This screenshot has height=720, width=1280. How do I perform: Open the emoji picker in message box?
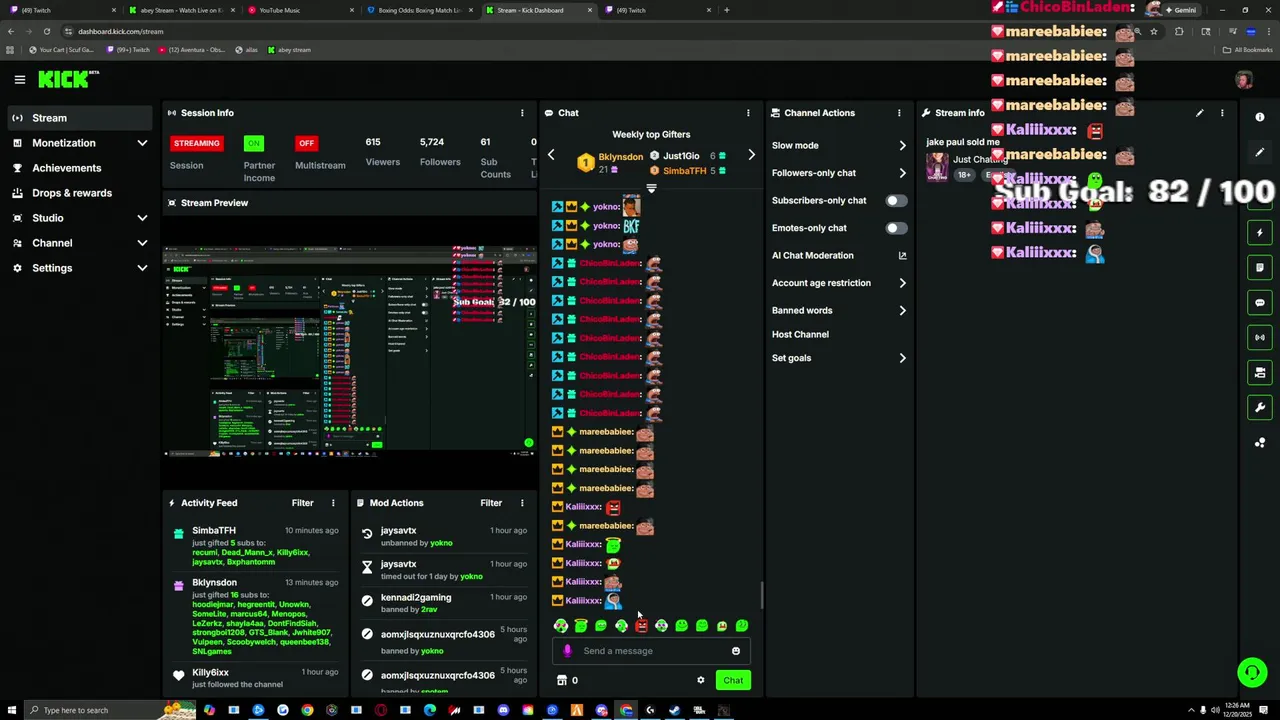tap(736, 651)
